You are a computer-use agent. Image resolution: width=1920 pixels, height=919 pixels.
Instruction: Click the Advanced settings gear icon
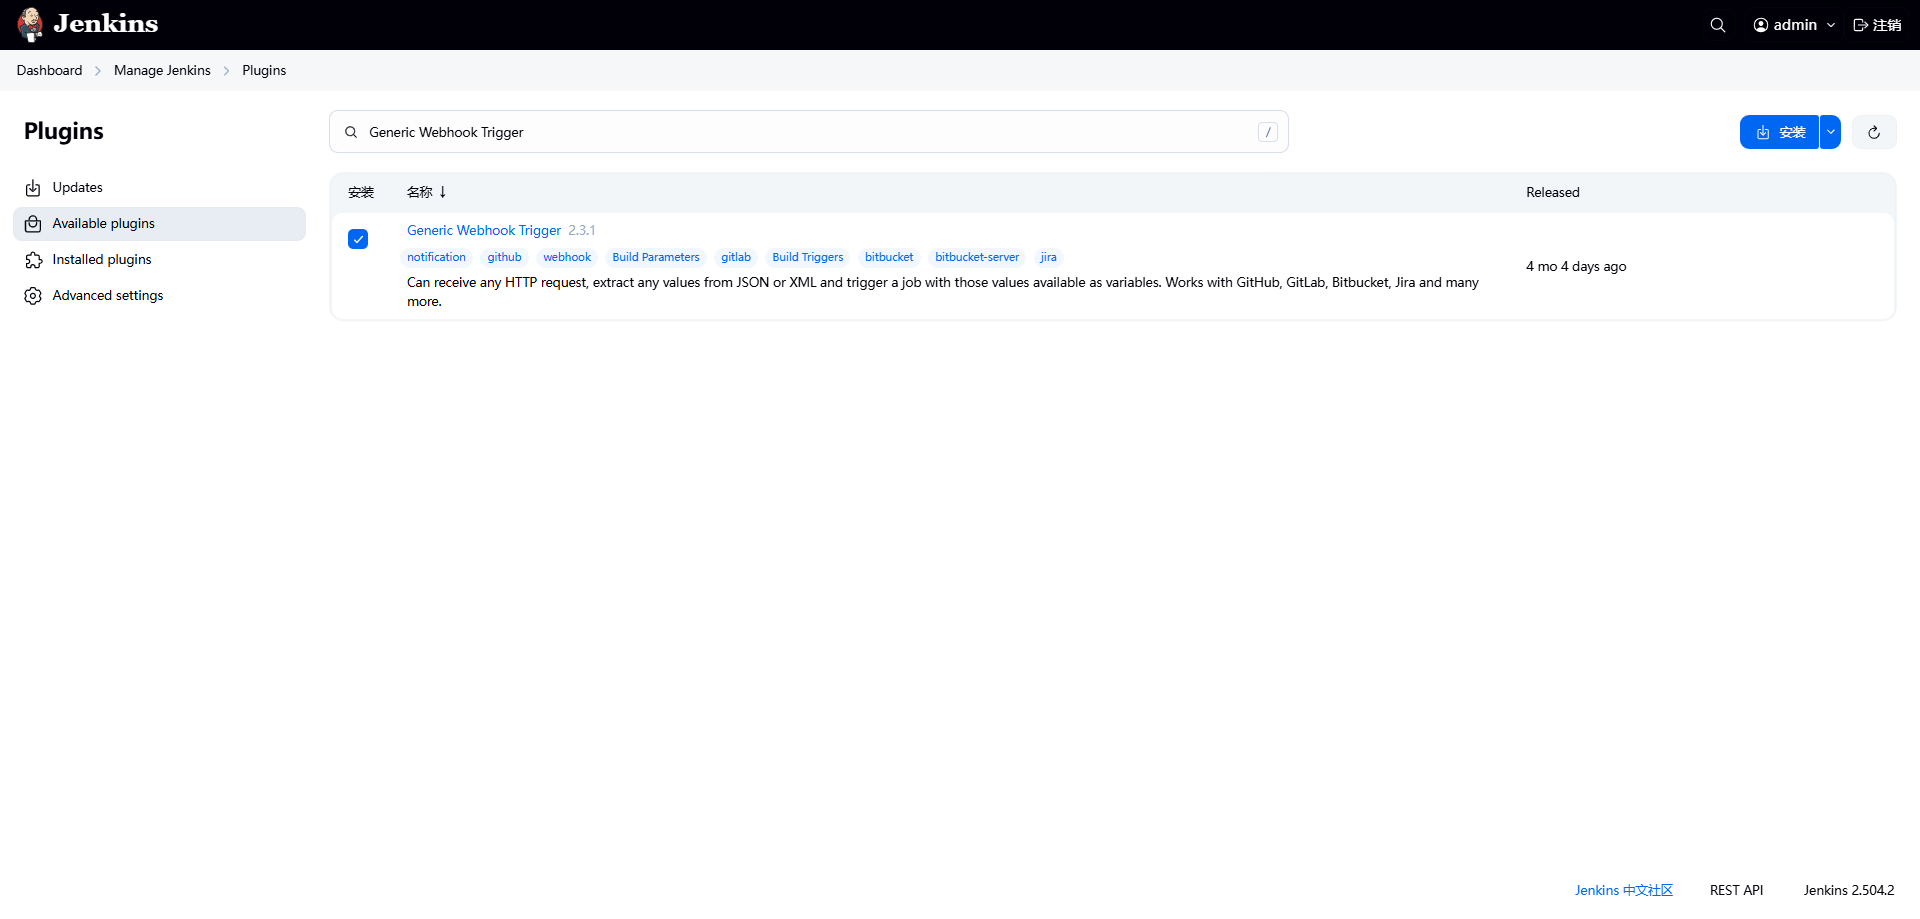click(x=33, y=296)
